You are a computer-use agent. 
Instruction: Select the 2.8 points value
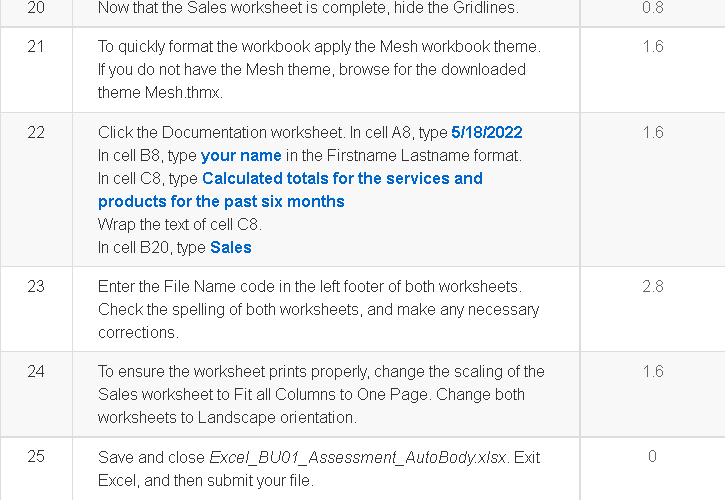[x=653, y=287]
